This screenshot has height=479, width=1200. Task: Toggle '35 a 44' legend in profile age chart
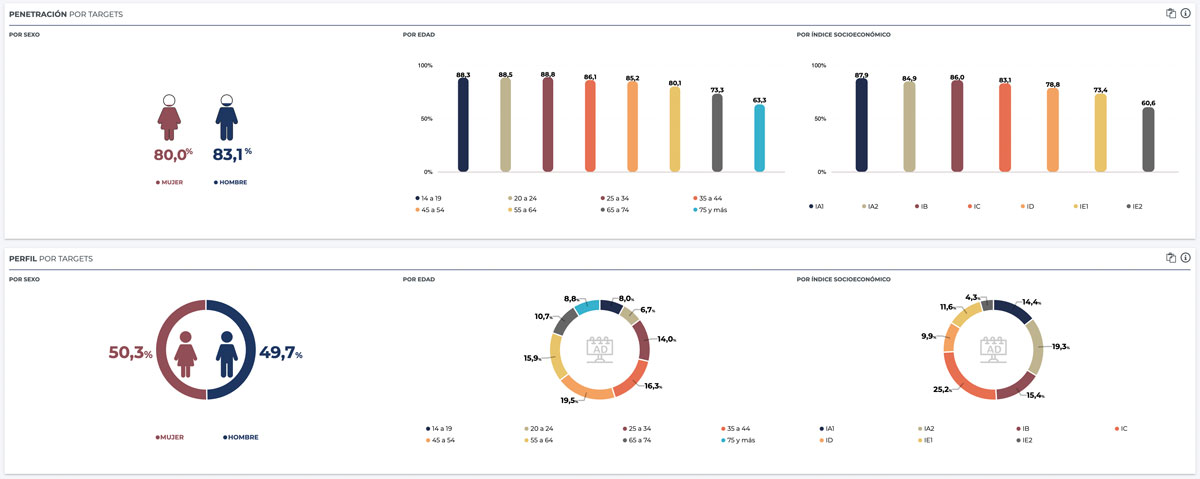(x=740, y=428)
